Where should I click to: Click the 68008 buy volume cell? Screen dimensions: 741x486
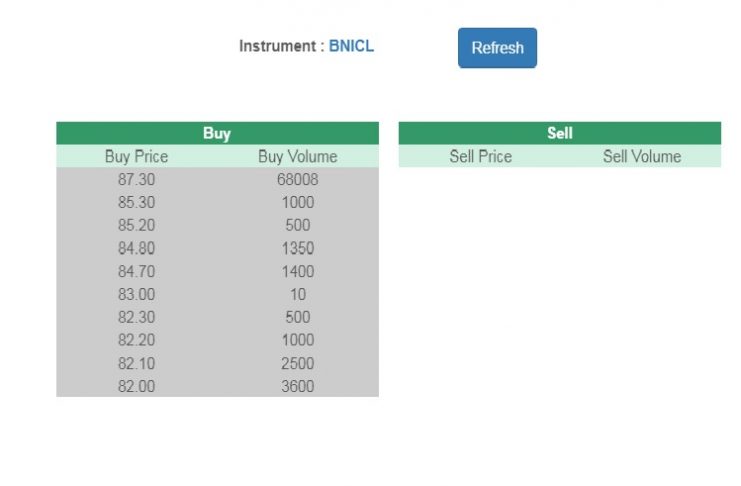pyautogui.click(x=297, y=180)
